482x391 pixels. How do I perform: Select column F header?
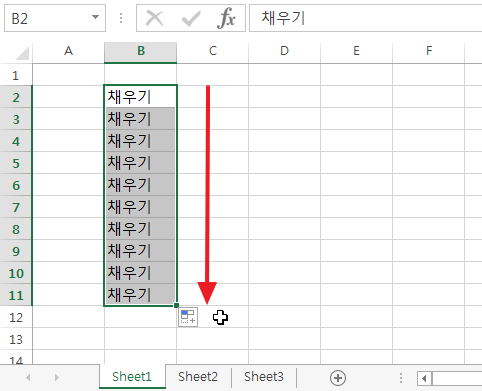(429, 51)
